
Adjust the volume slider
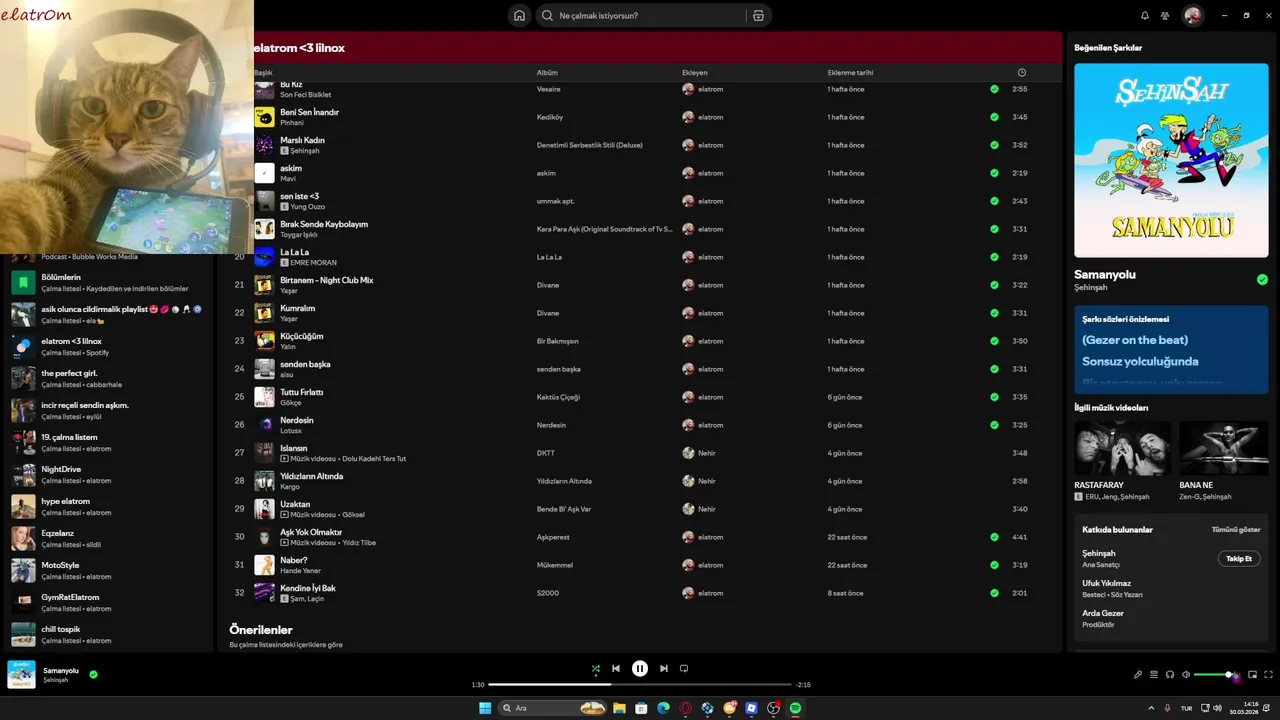(x=1214, y=675)
